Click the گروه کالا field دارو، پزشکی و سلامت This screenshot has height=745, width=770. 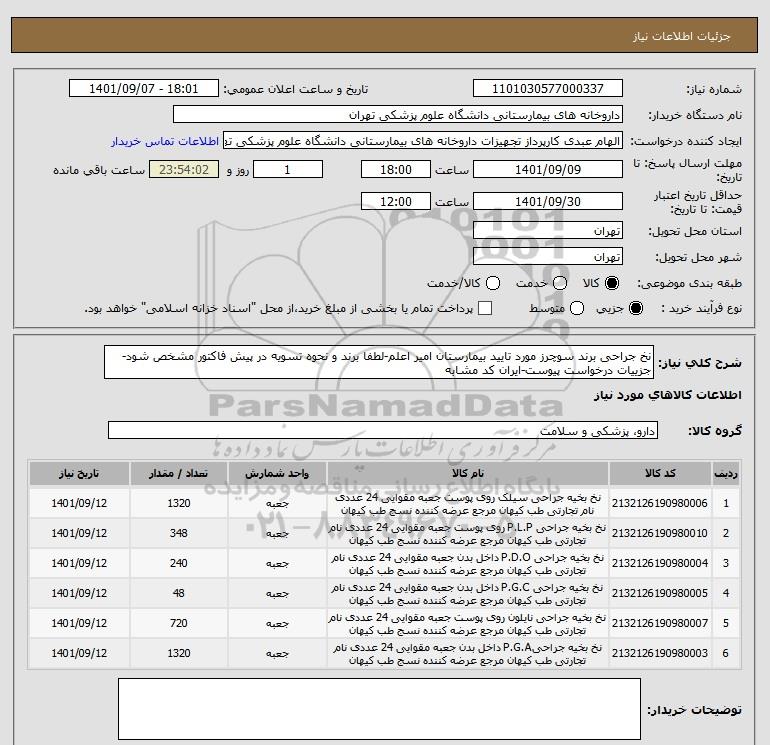pos(383,430)
